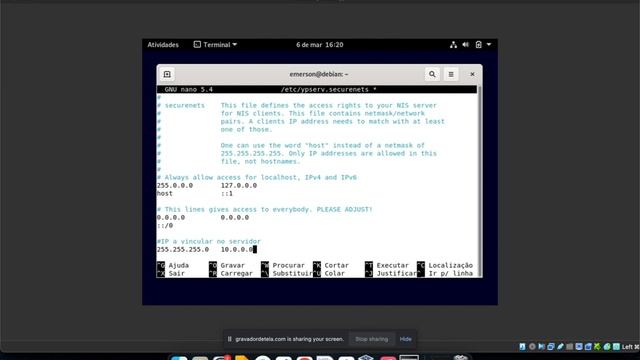Image resolution: width=640 pixels, height=360 pixels.
Task: Click the terminal window vertical scrollbar
Action: [x=480, y=181]
